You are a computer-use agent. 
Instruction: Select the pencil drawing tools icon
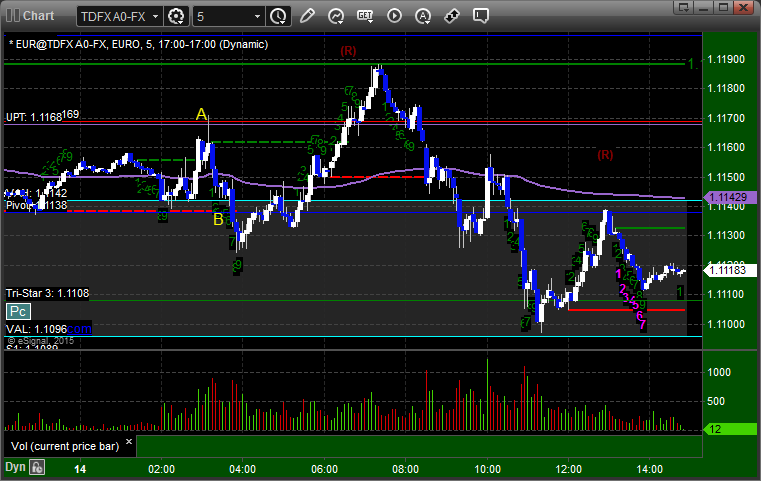(307, 16)
